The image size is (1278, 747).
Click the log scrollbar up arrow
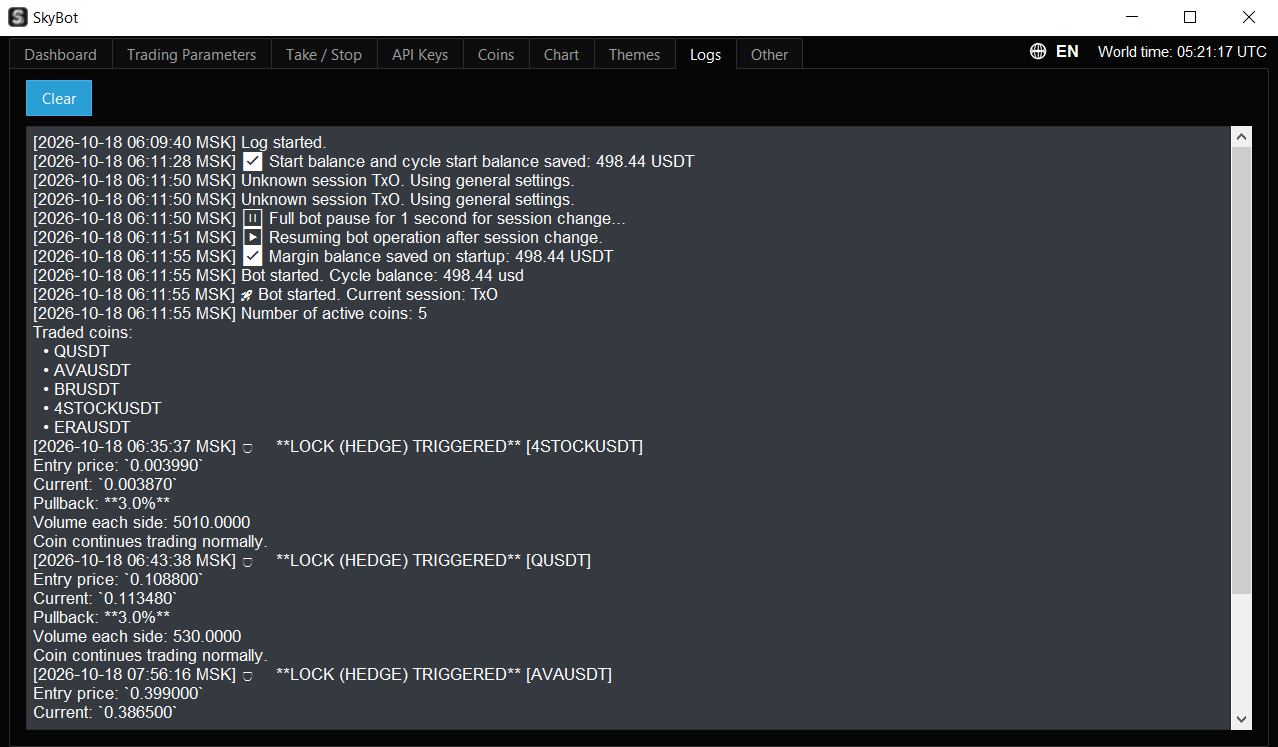point(1241,137)
